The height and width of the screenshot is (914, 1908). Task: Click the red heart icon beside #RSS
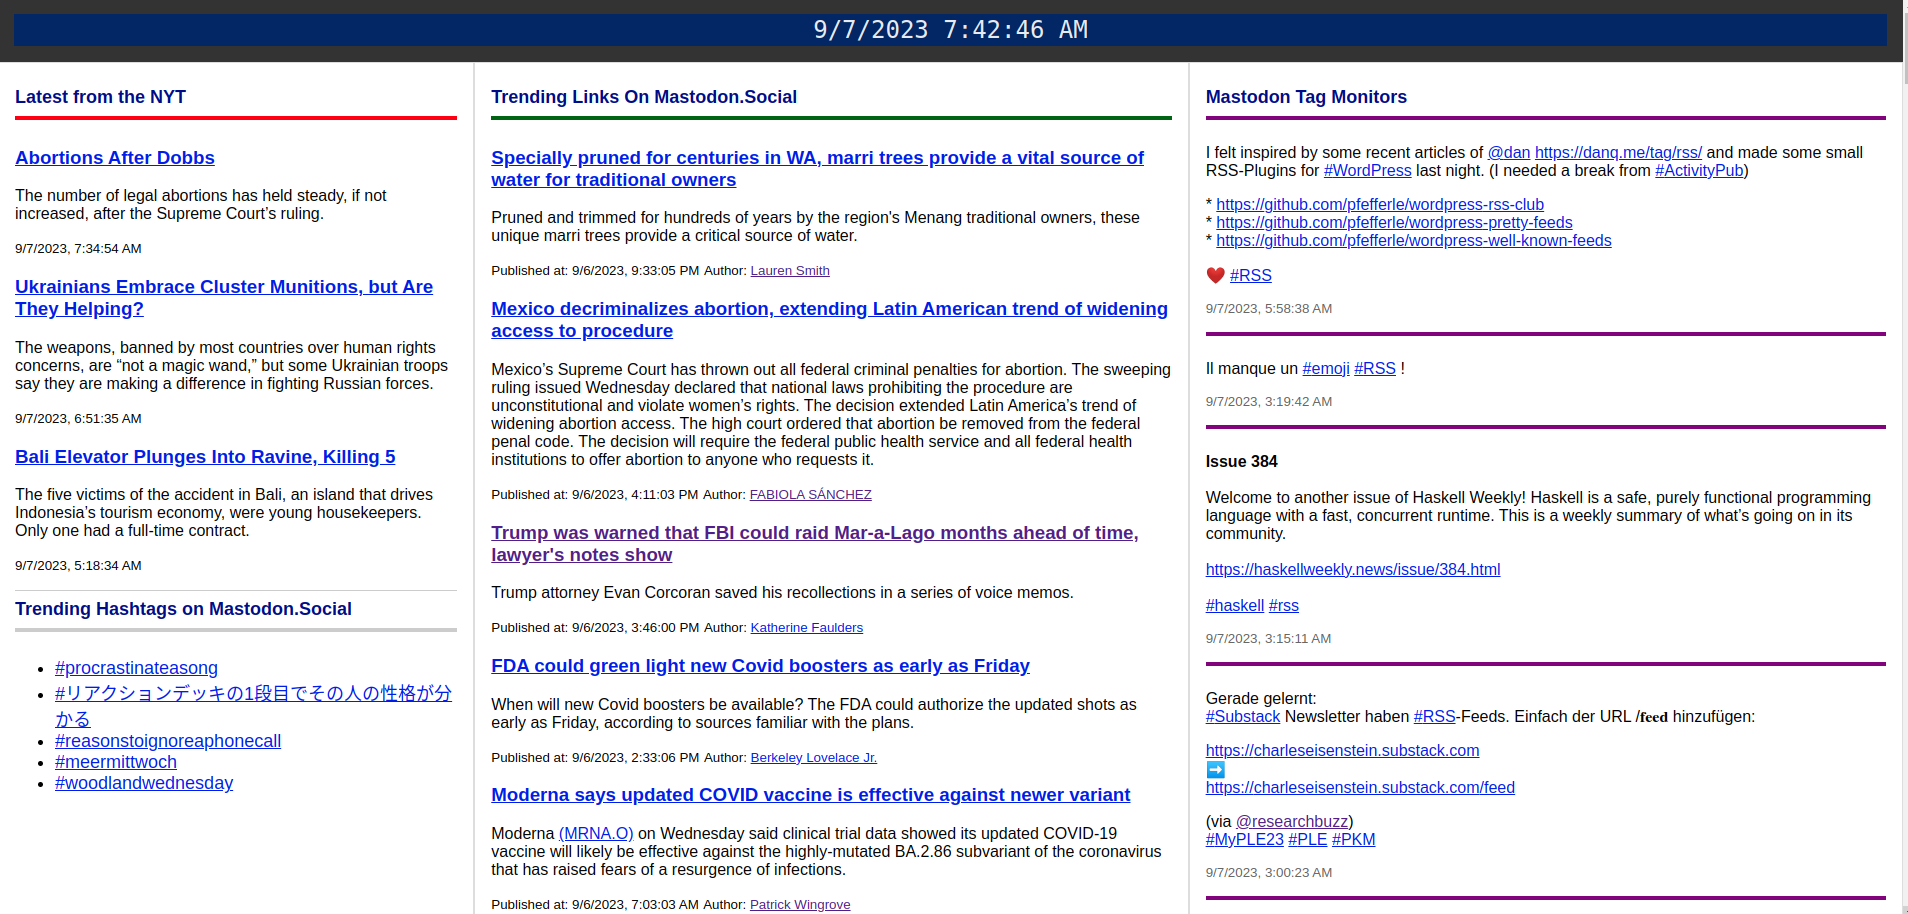[x=1214, y=274]
